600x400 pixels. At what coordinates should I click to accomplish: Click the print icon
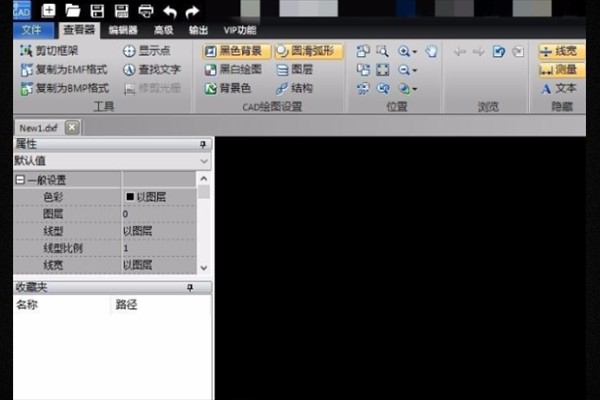click(146, 11)
